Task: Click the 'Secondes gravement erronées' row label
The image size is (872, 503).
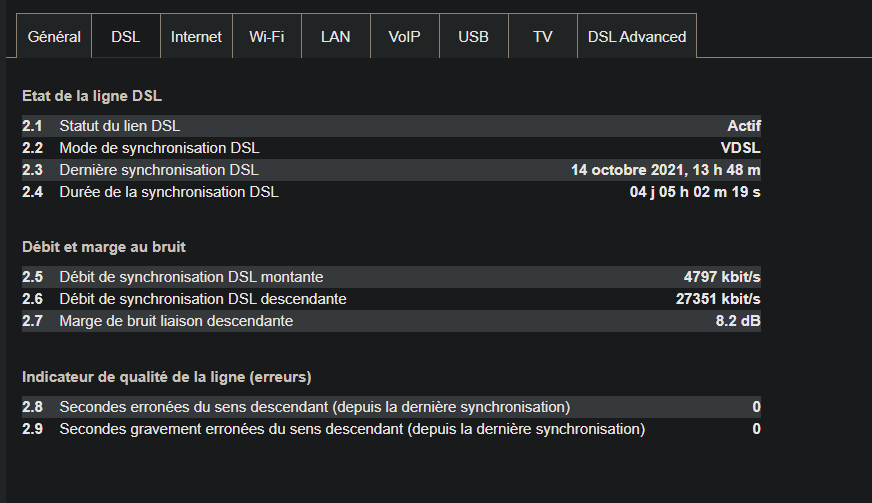Action: 352,429
